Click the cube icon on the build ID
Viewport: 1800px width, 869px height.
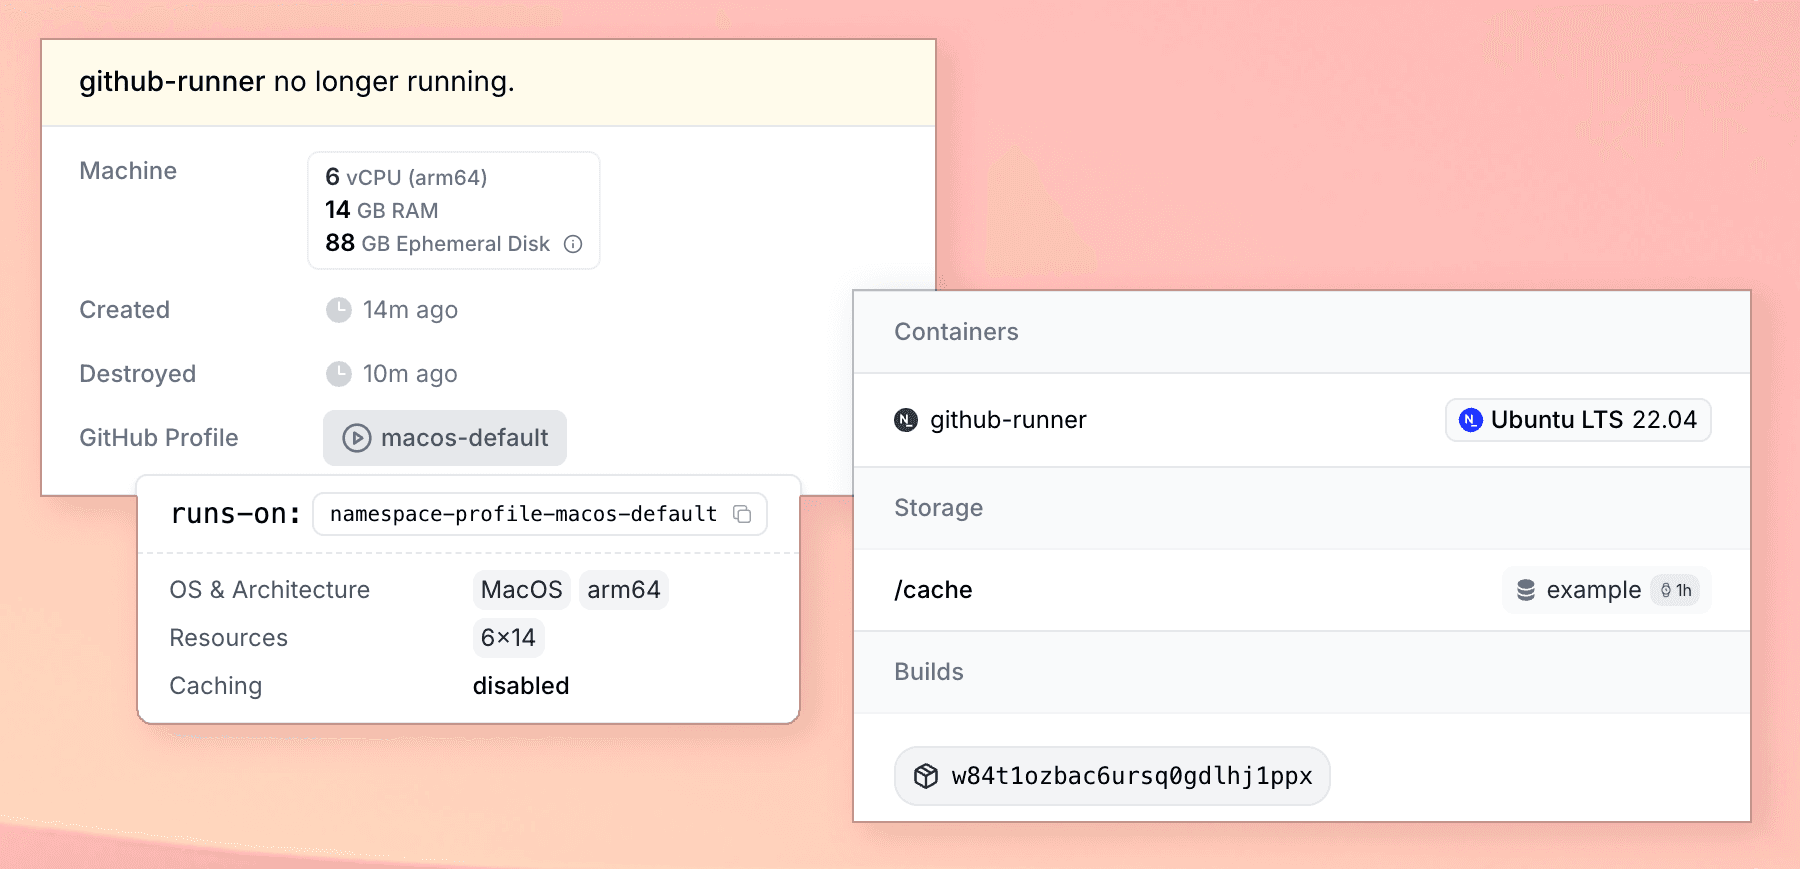(x=926, y=776)
